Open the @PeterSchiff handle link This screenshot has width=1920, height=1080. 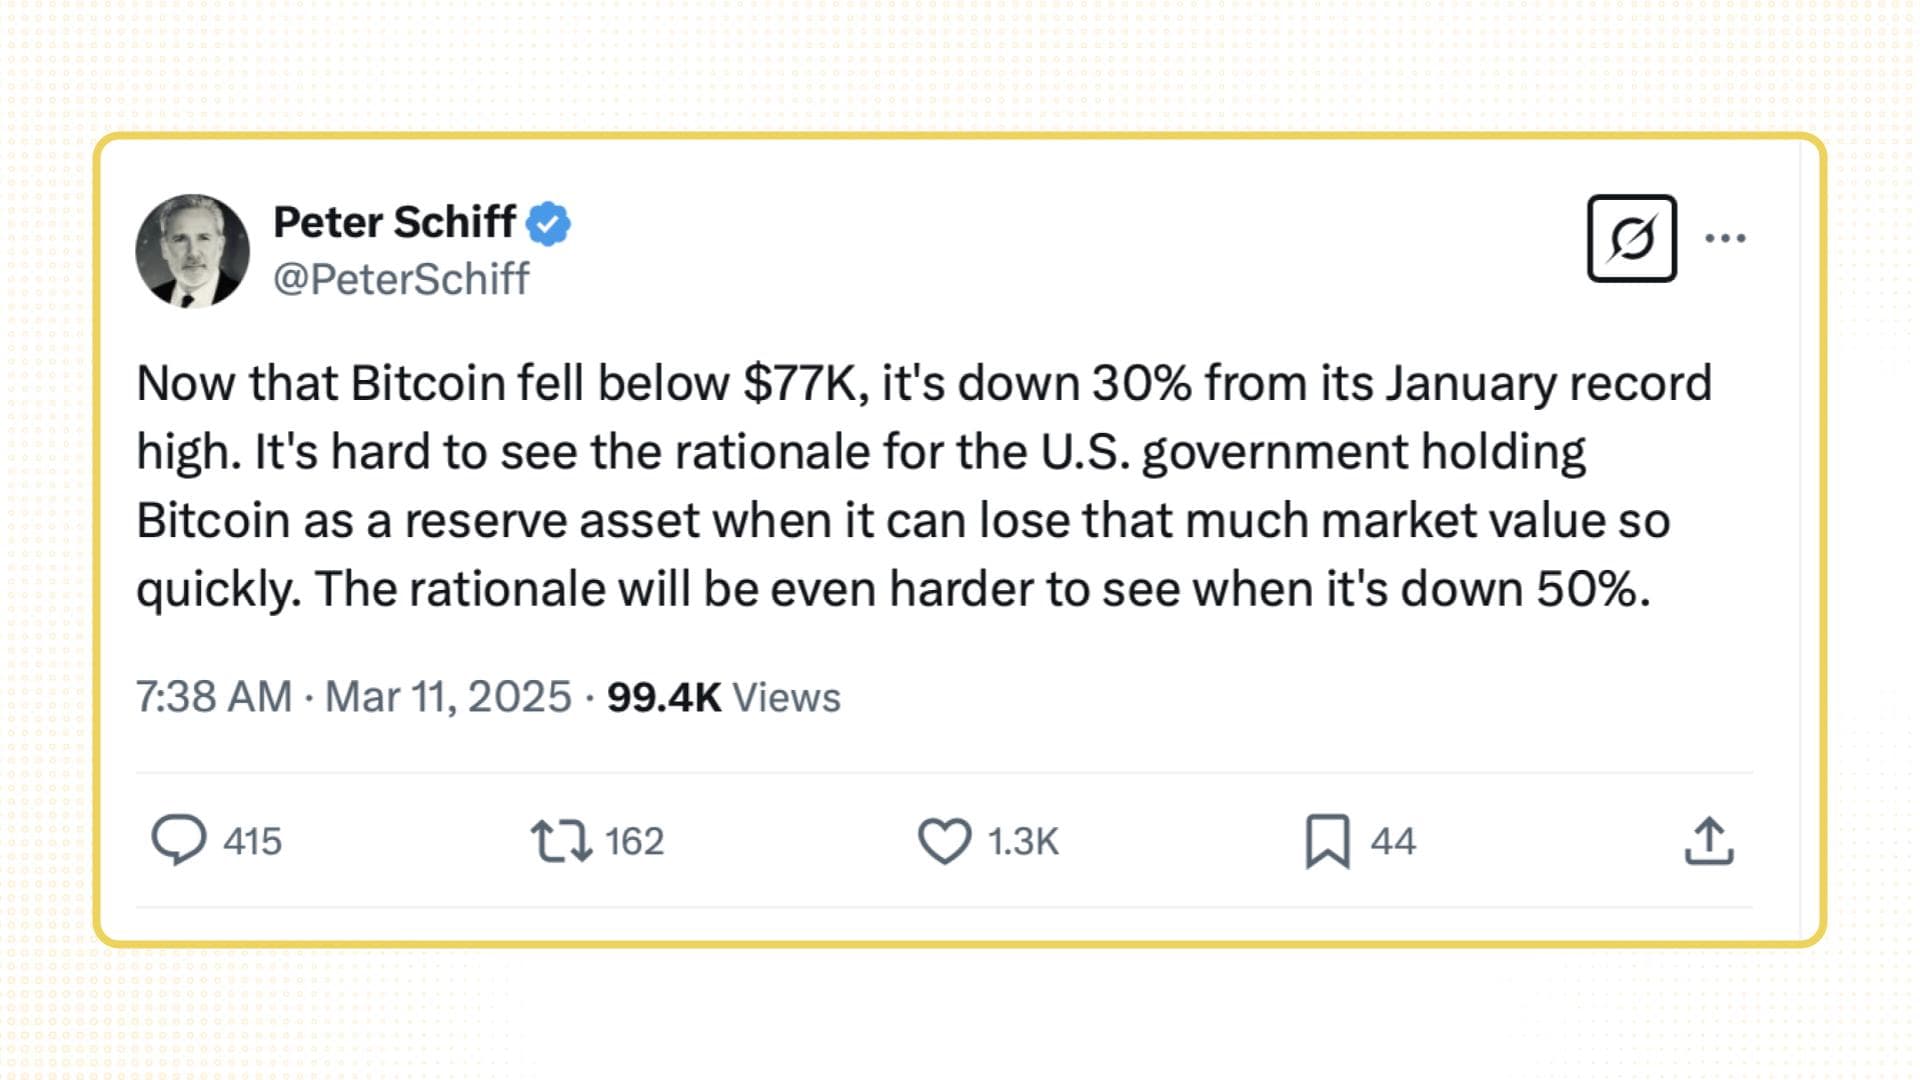pyautogui.click(x=401, y=279)
